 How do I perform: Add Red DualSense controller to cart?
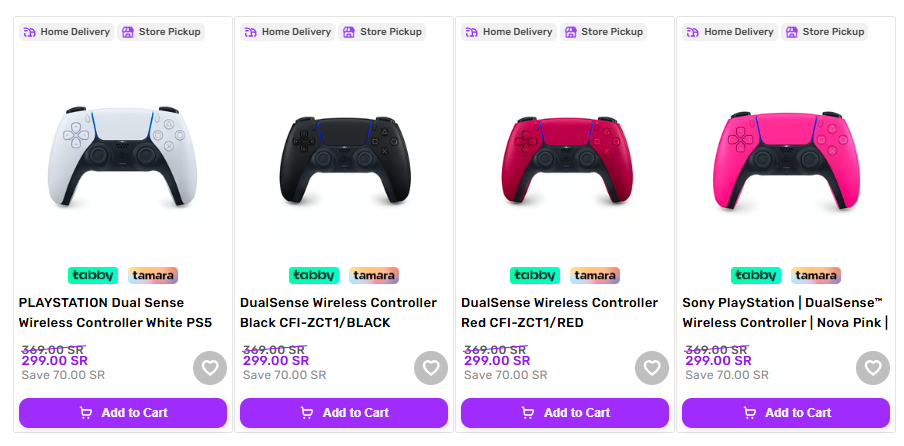565,413
